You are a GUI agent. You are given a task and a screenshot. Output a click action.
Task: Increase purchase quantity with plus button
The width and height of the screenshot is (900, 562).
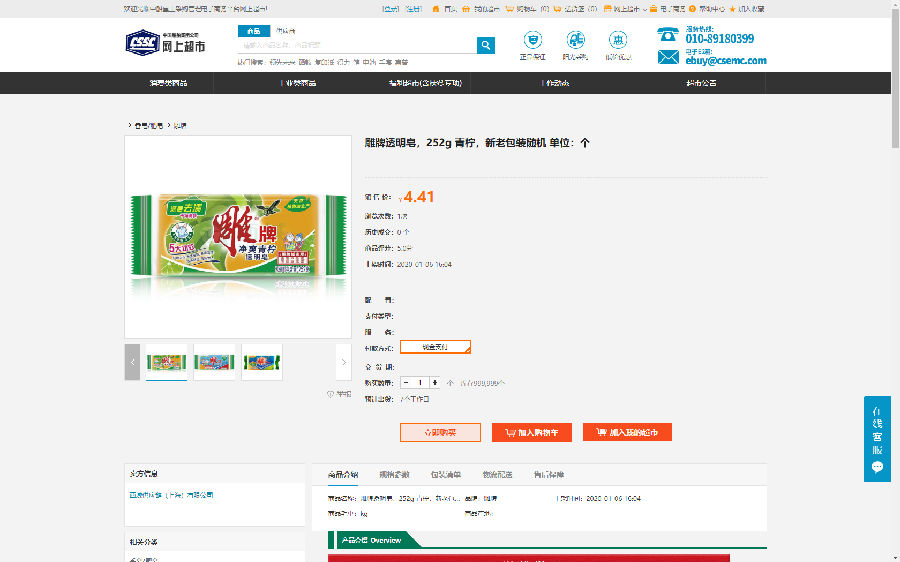(x=435, y=382)
